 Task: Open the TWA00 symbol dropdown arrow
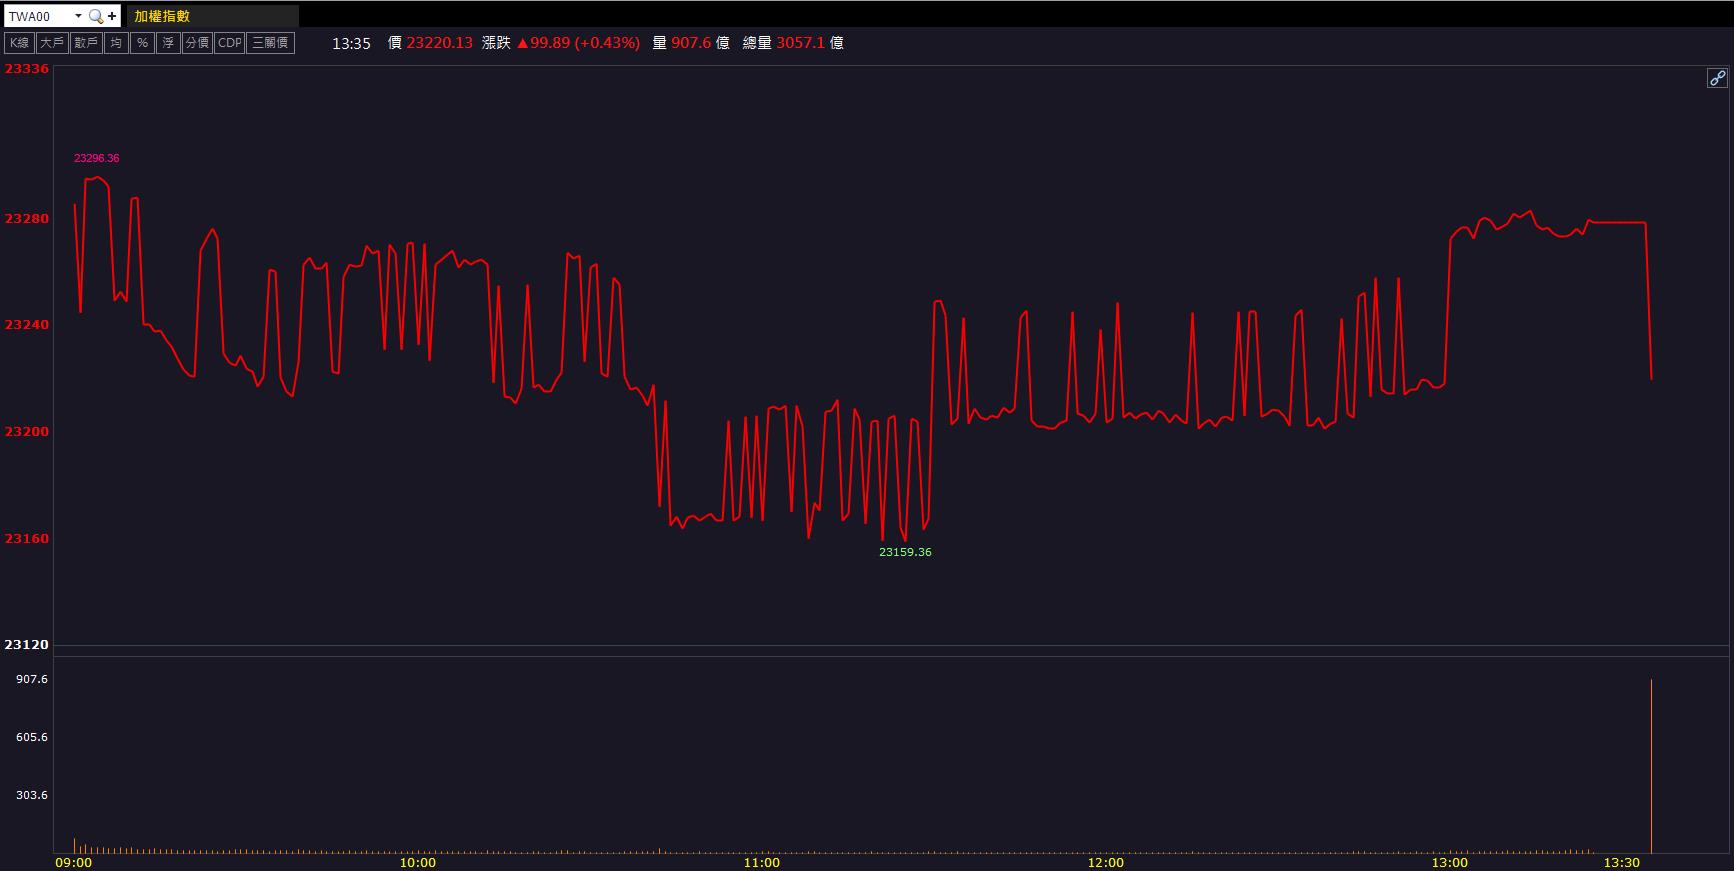[78, 16]
